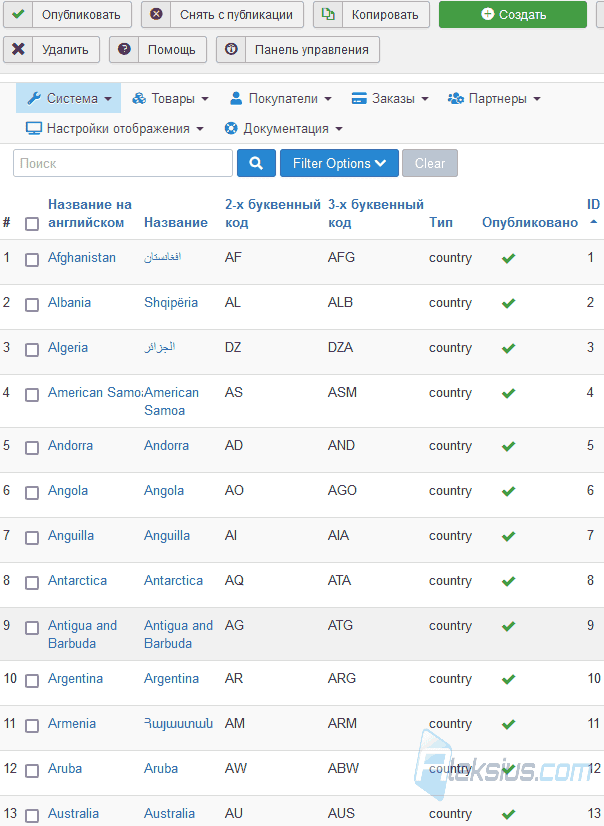This screenshot has width=604, height=826.
Task: Select the Andorra row checkbox
Action: click(32, 448)
